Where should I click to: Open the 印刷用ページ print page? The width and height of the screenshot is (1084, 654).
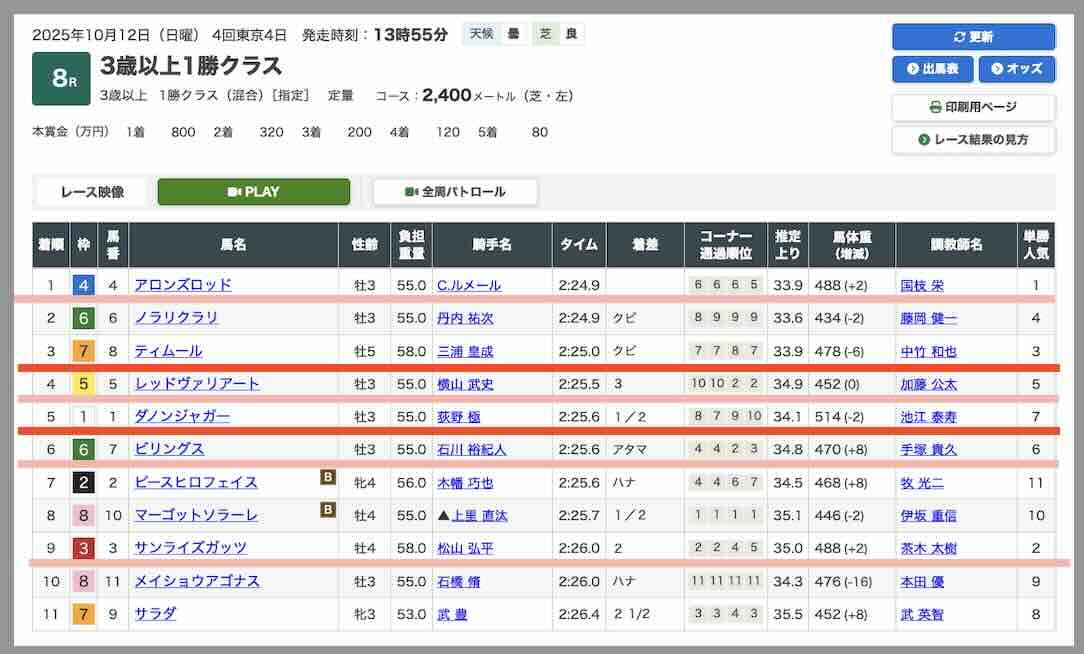tap(973, 107)
